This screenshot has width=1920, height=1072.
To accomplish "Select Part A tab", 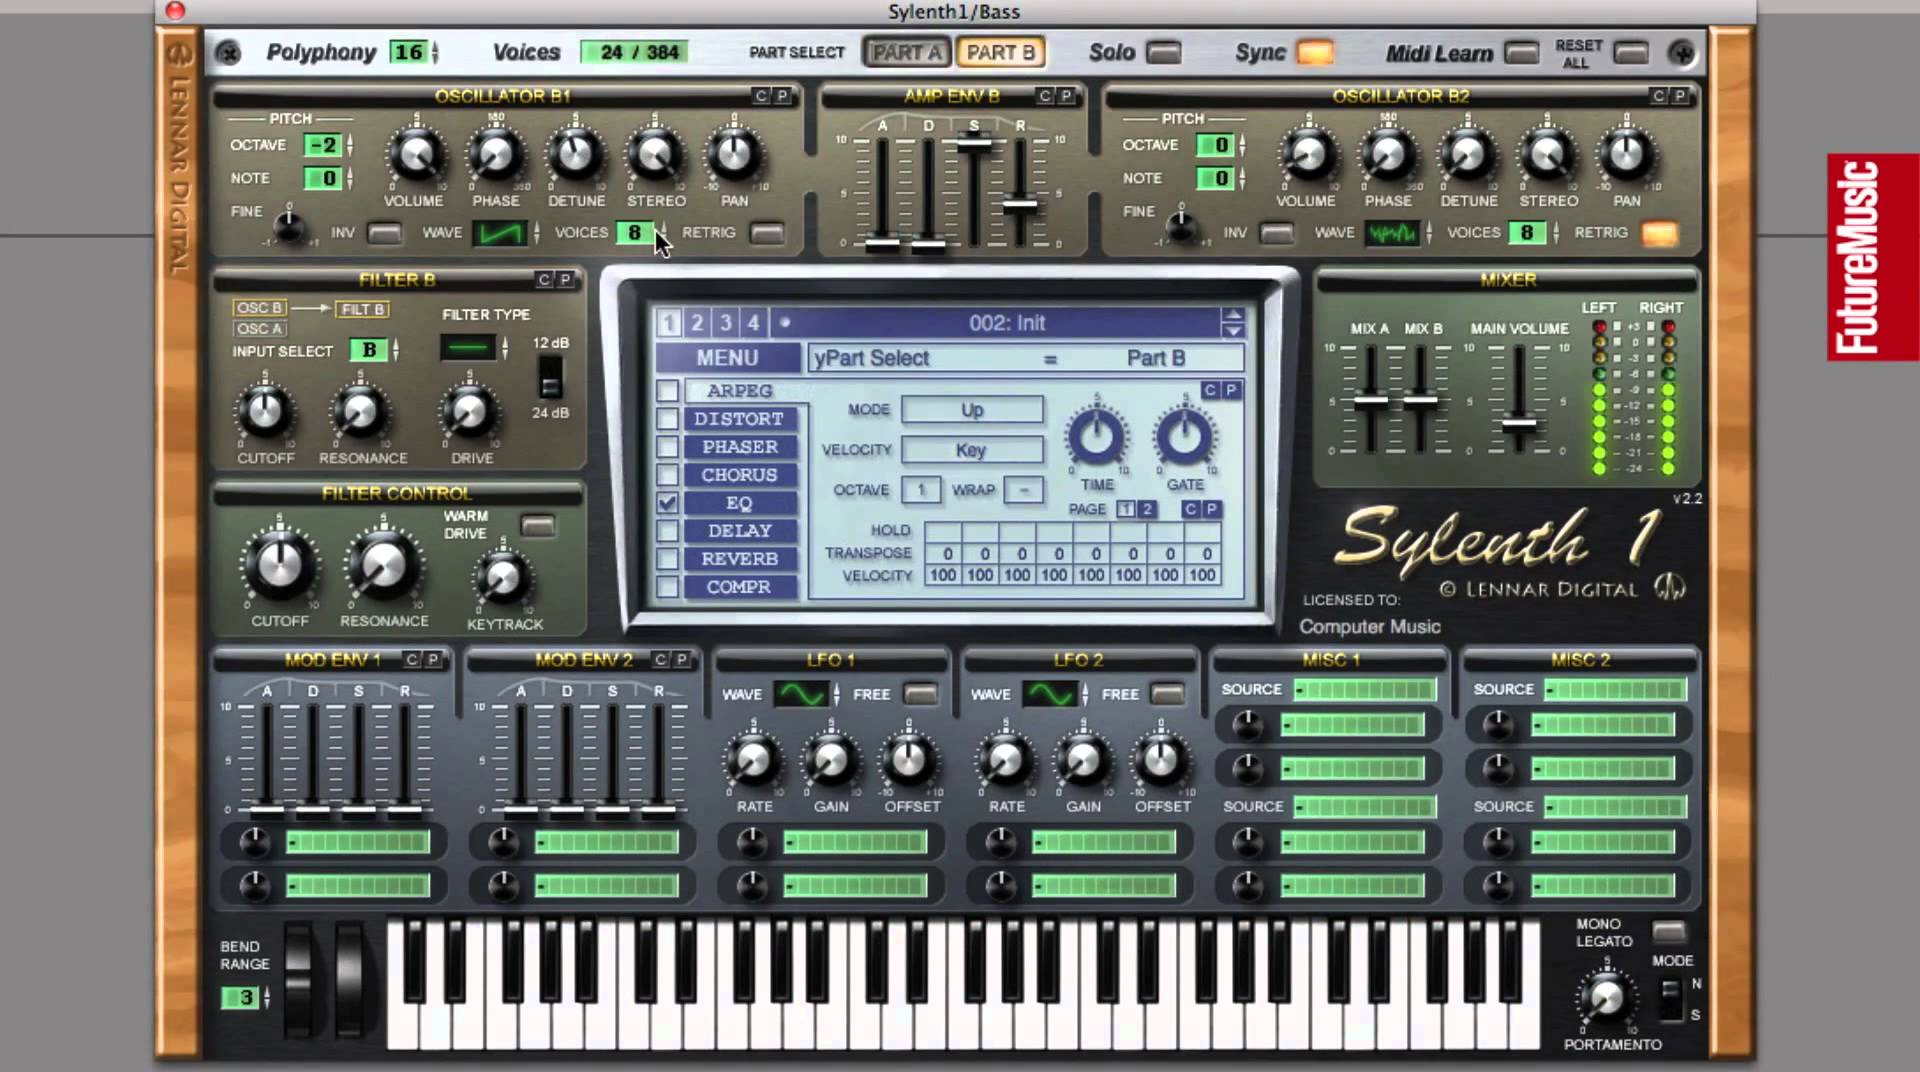I will (906, 52).
